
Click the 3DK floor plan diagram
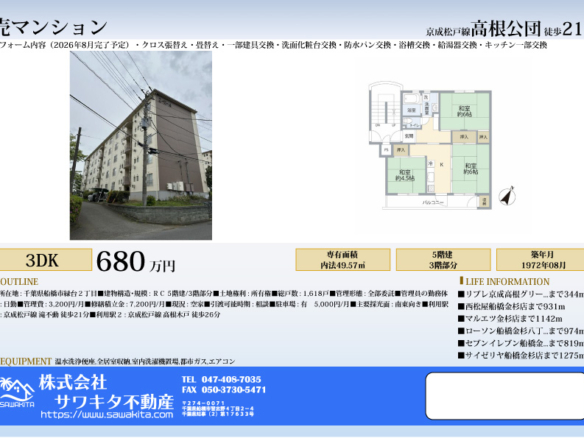pyautogui.click(x=430, y=145)
